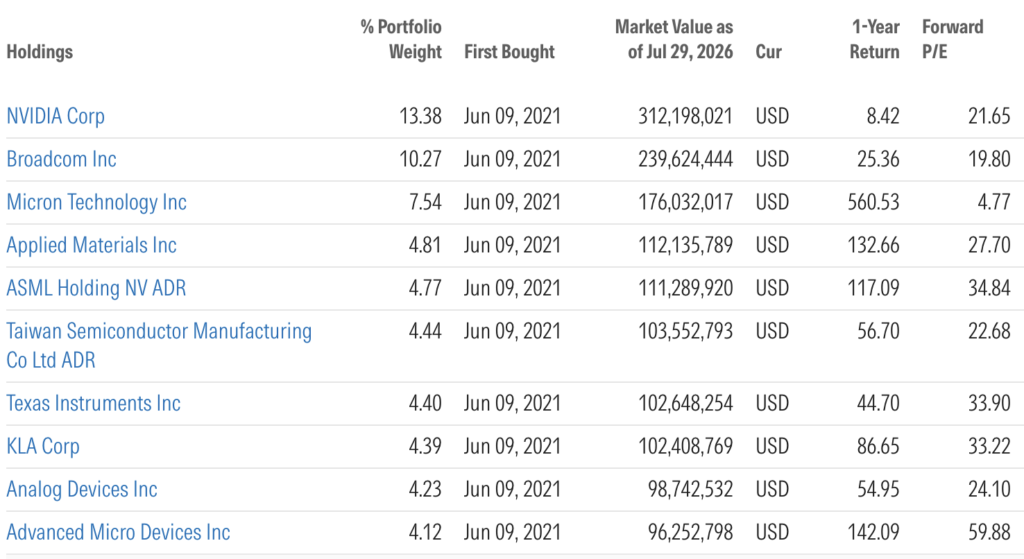The width and height of the screenshot is (1024, 559).
Task: Open the KLA Corp link
Action: pos(43,447)
